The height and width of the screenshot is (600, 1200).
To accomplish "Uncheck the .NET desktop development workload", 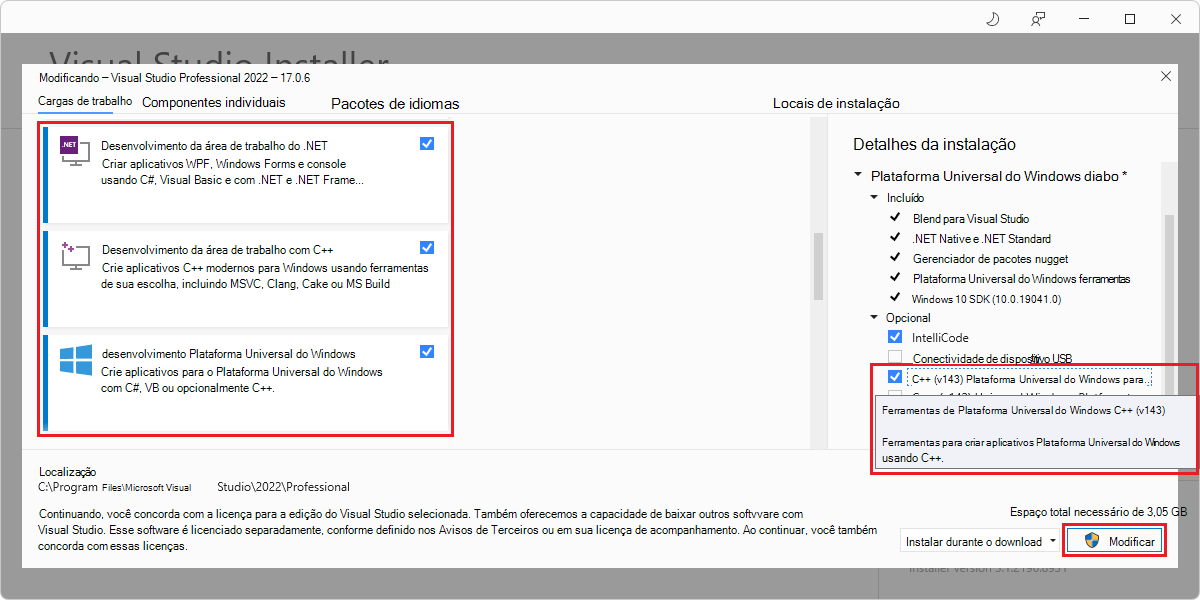I will tap(427, 144).
